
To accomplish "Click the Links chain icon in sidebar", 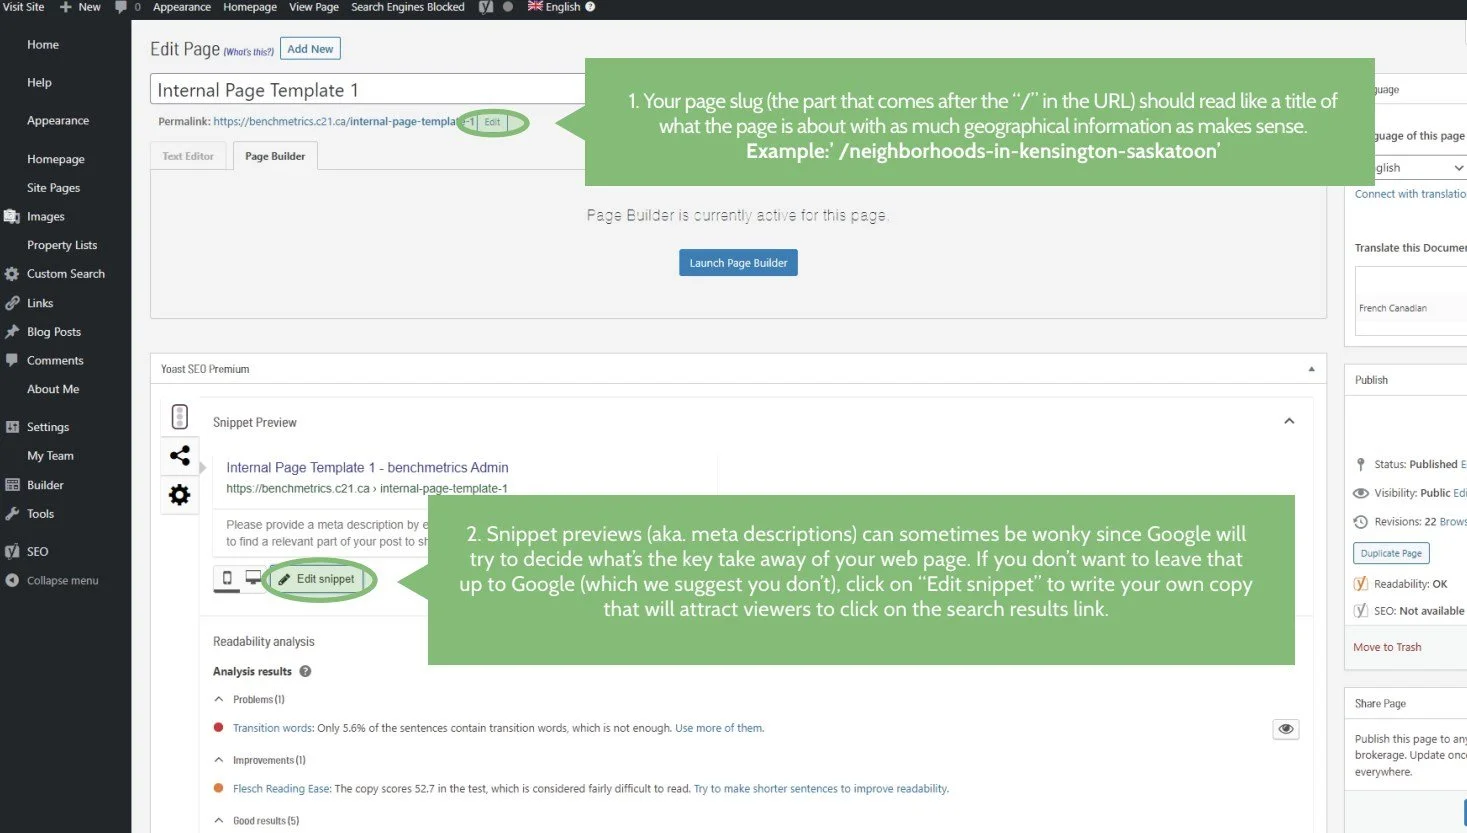I will point(12,303).
